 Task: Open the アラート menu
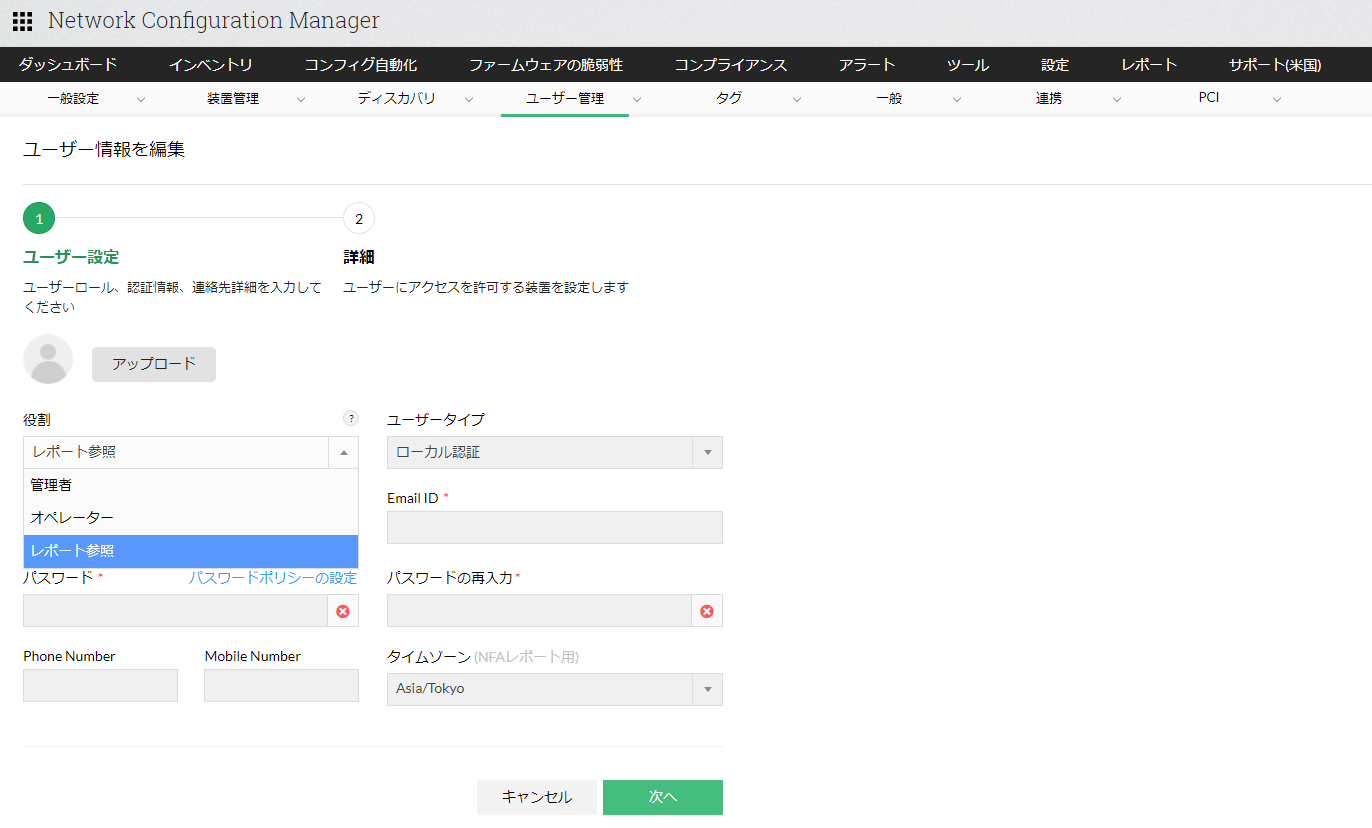867,65
